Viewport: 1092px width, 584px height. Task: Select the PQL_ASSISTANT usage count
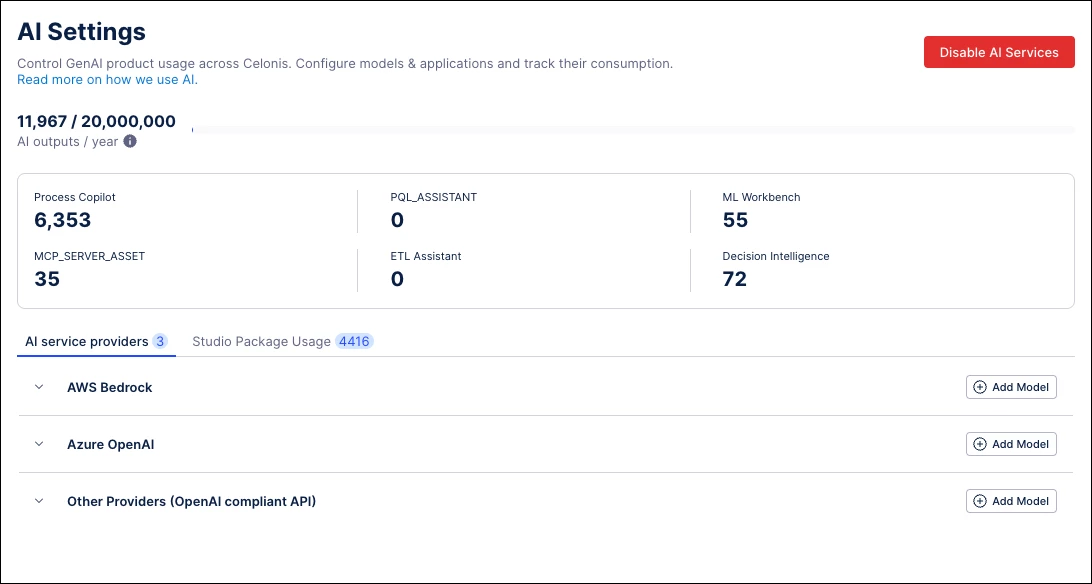coord(397,220)
